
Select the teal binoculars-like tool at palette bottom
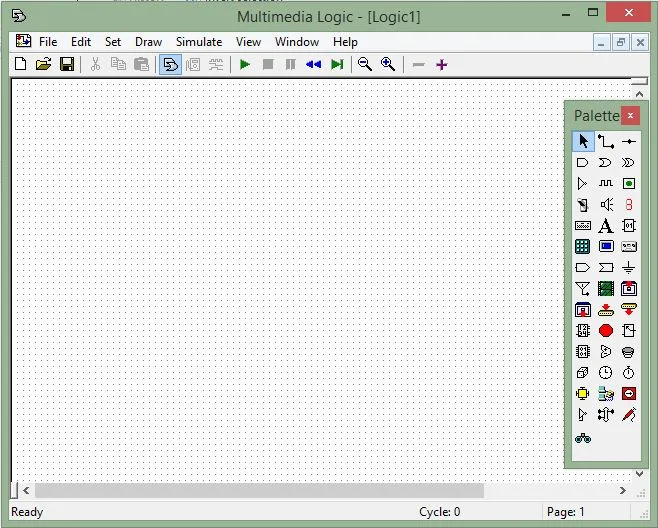(582, 439)
